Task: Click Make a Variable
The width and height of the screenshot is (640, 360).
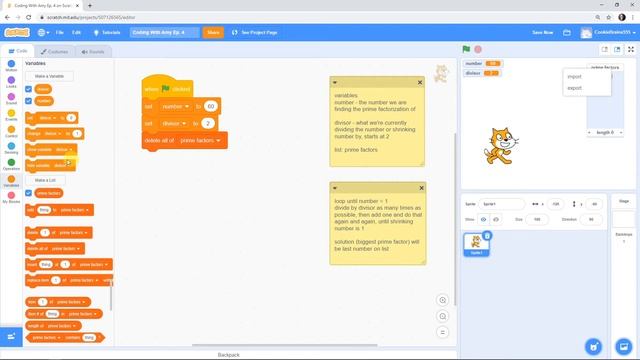Action: pyautogui.click(x=49, y=76)
